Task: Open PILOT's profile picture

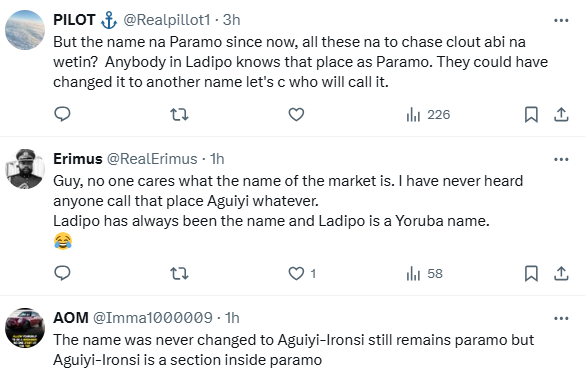Action: (25, 30)
